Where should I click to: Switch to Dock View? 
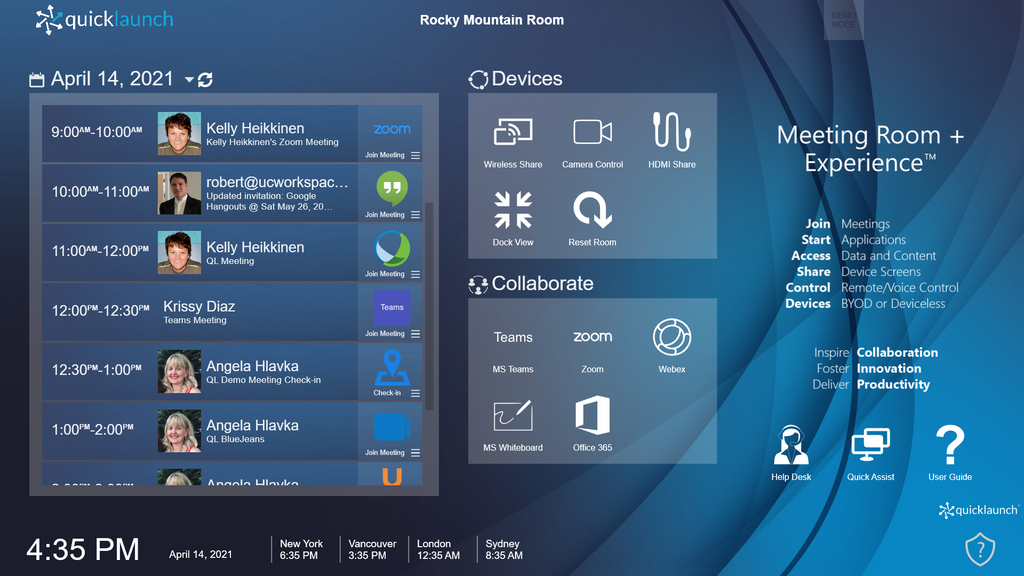[513, 219]
